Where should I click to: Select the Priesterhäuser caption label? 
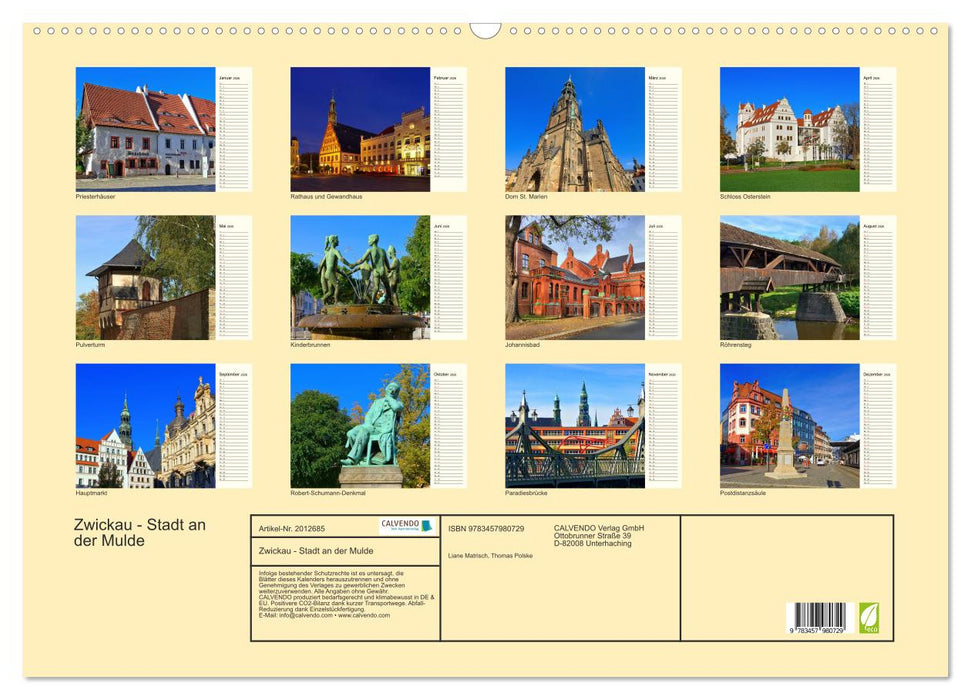[x=94, y=196]
